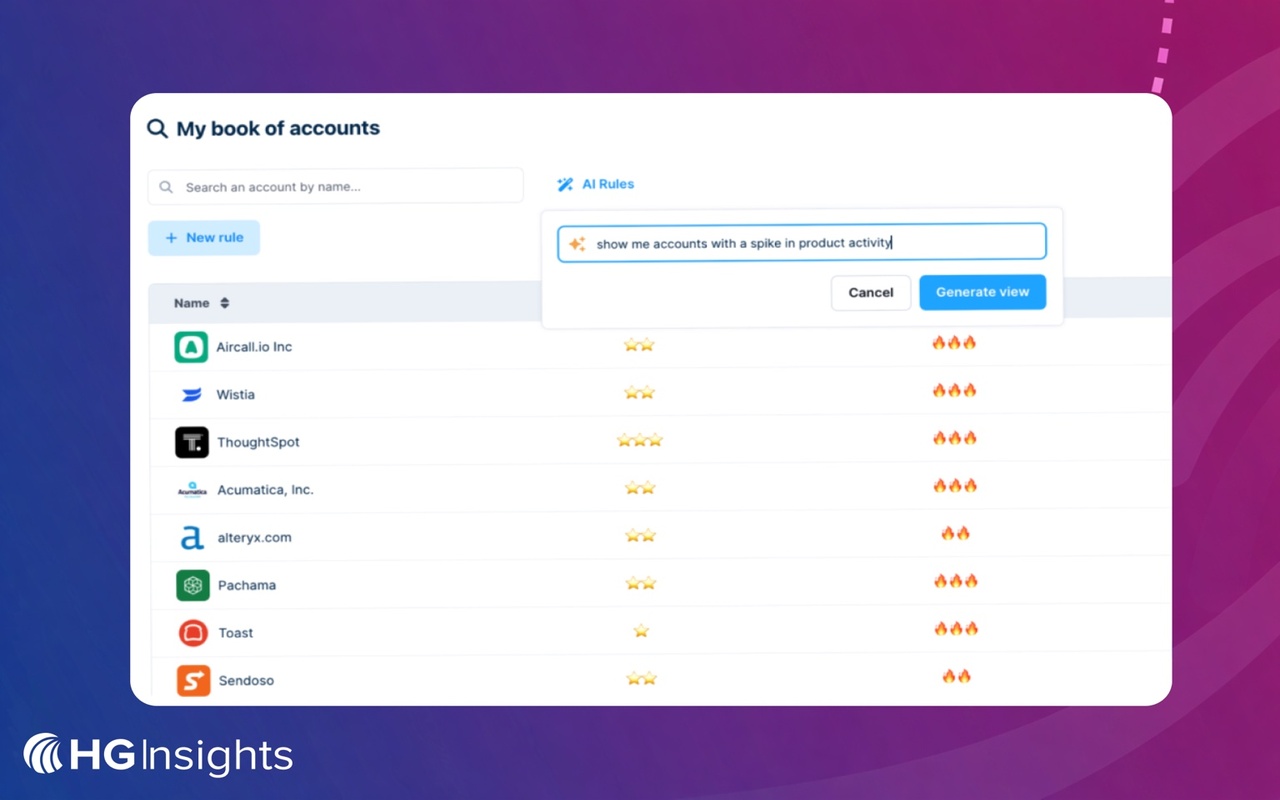
Task: Click the Acumatica logo icon
Action: (192, 490)
